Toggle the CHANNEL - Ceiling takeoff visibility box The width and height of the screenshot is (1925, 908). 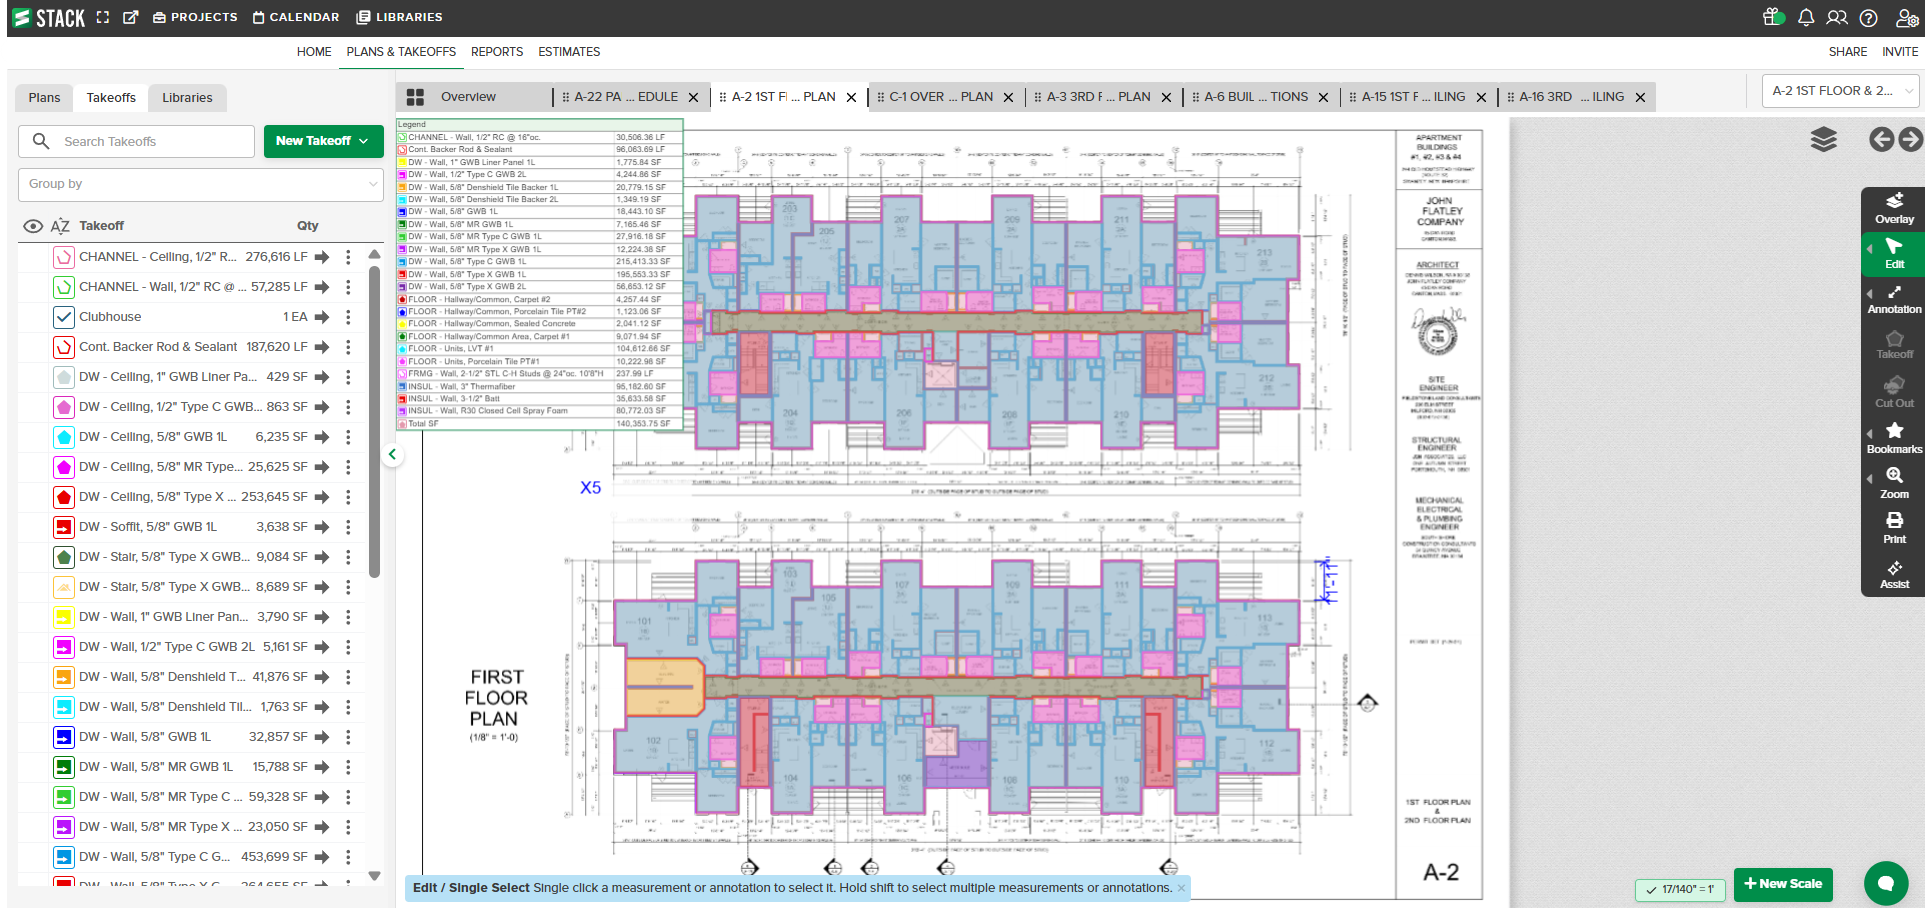64,257
